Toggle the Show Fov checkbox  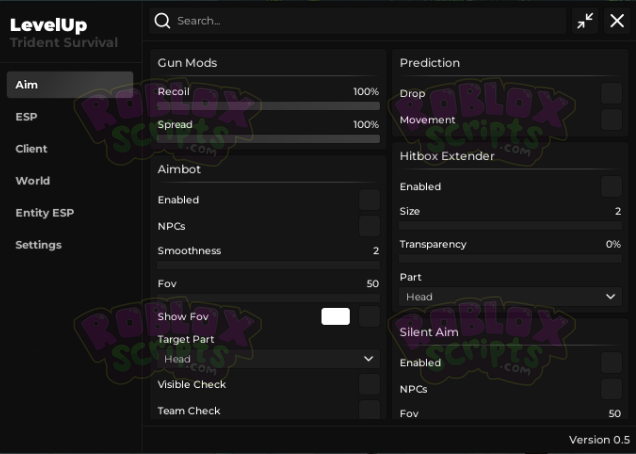coord(369,317)
